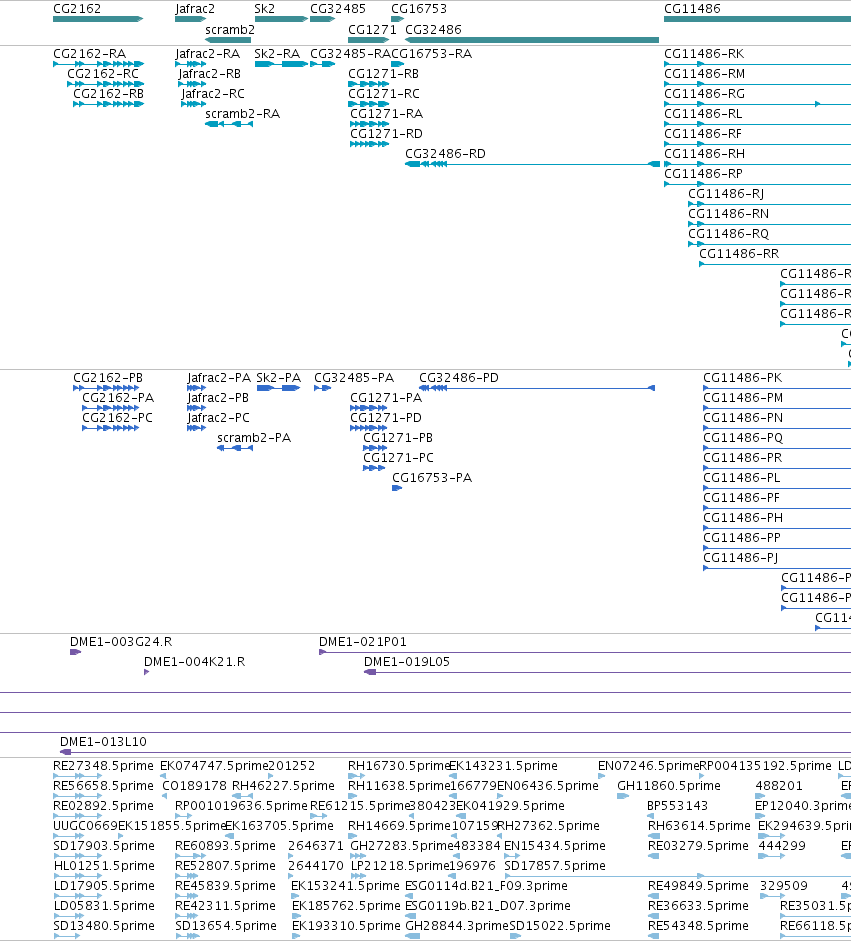The image size is (851, 941).
Task: Select protein Jafrac2-PA
Action: point(196,388)
